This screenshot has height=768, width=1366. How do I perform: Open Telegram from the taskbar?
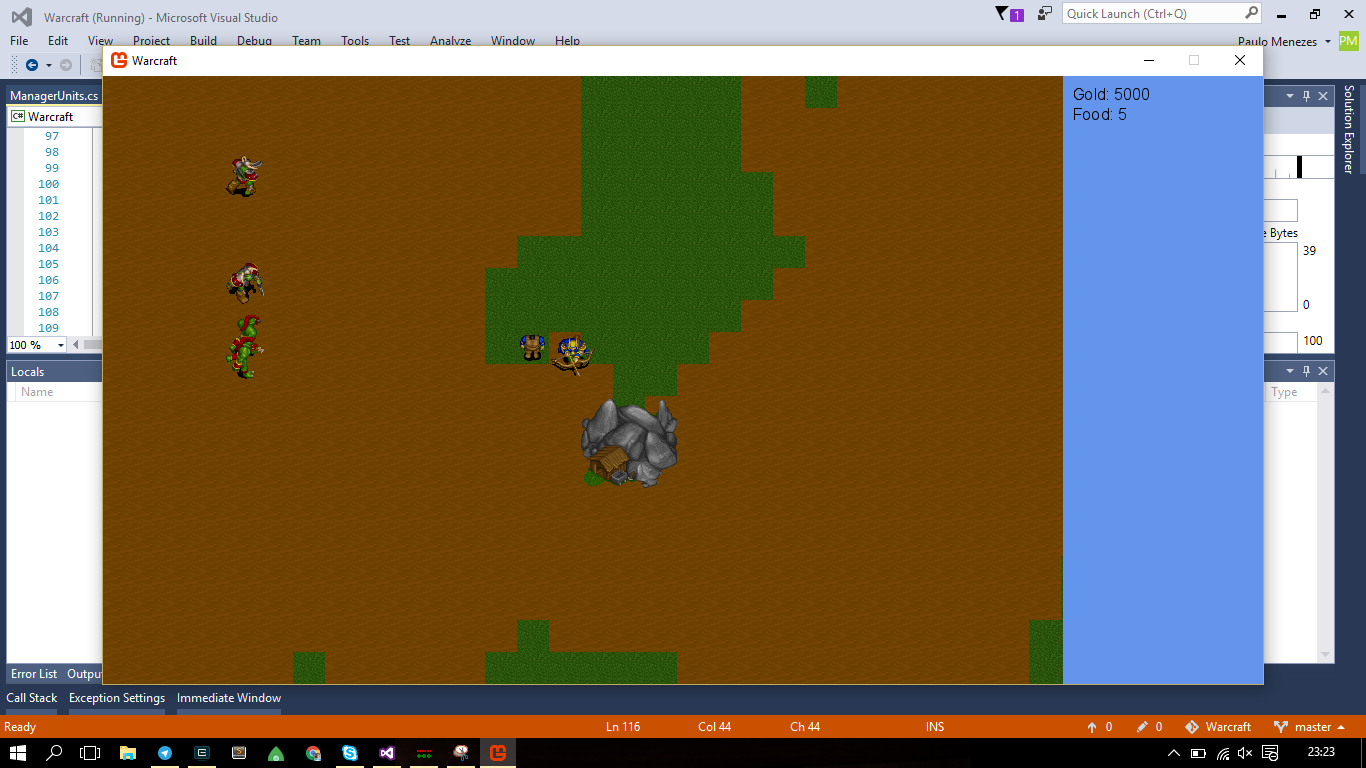coord(164,753)
